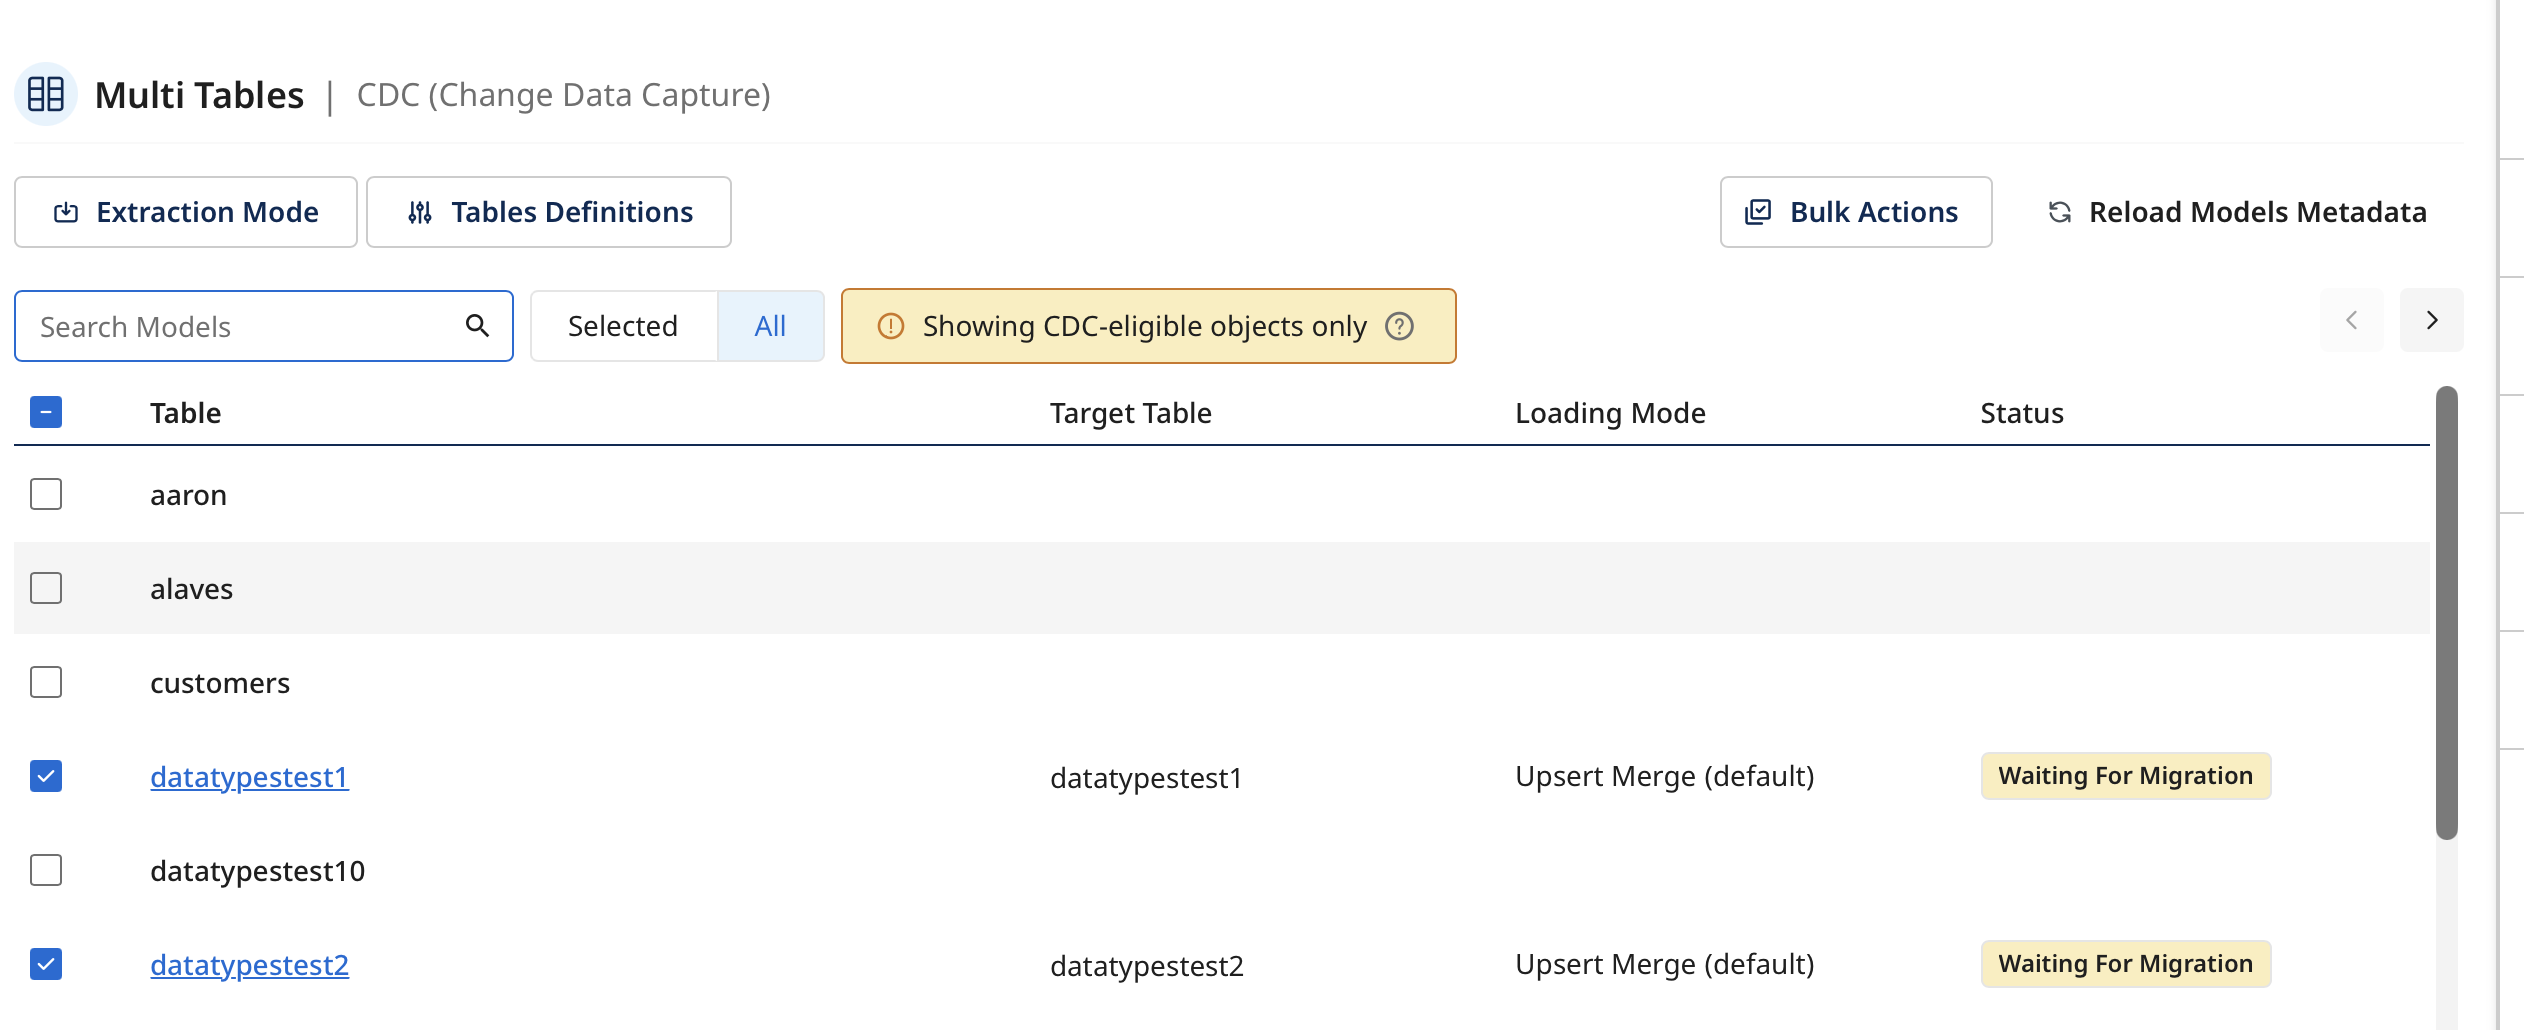
Task: Check the aaron table checkbox
Action: [46, 494]
